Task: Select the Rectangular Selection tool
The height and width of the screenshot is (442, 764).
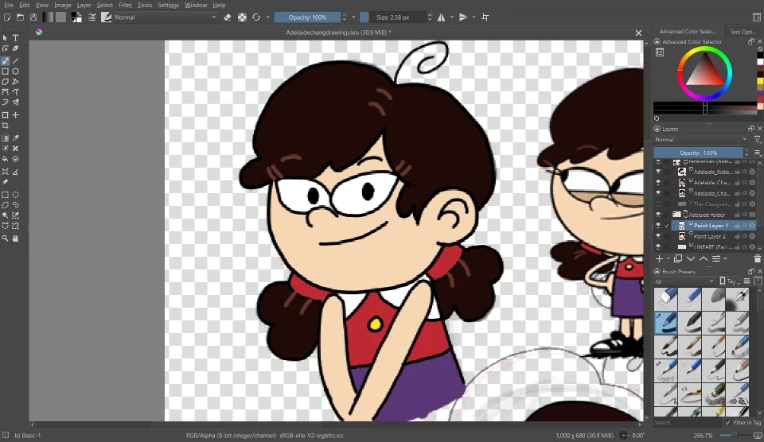Action: (5, 194)
